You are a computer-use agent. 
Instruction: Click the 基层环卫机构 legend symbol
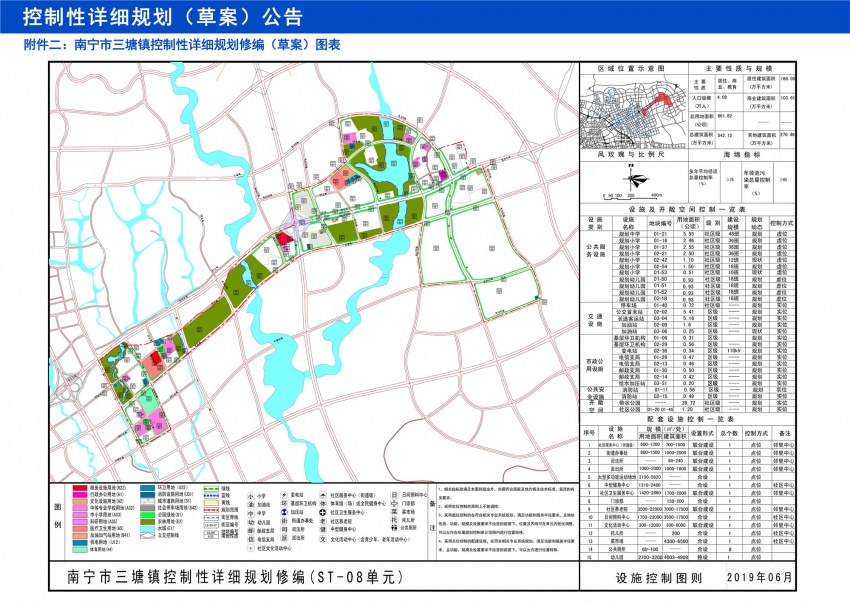[x=284, y=503]
